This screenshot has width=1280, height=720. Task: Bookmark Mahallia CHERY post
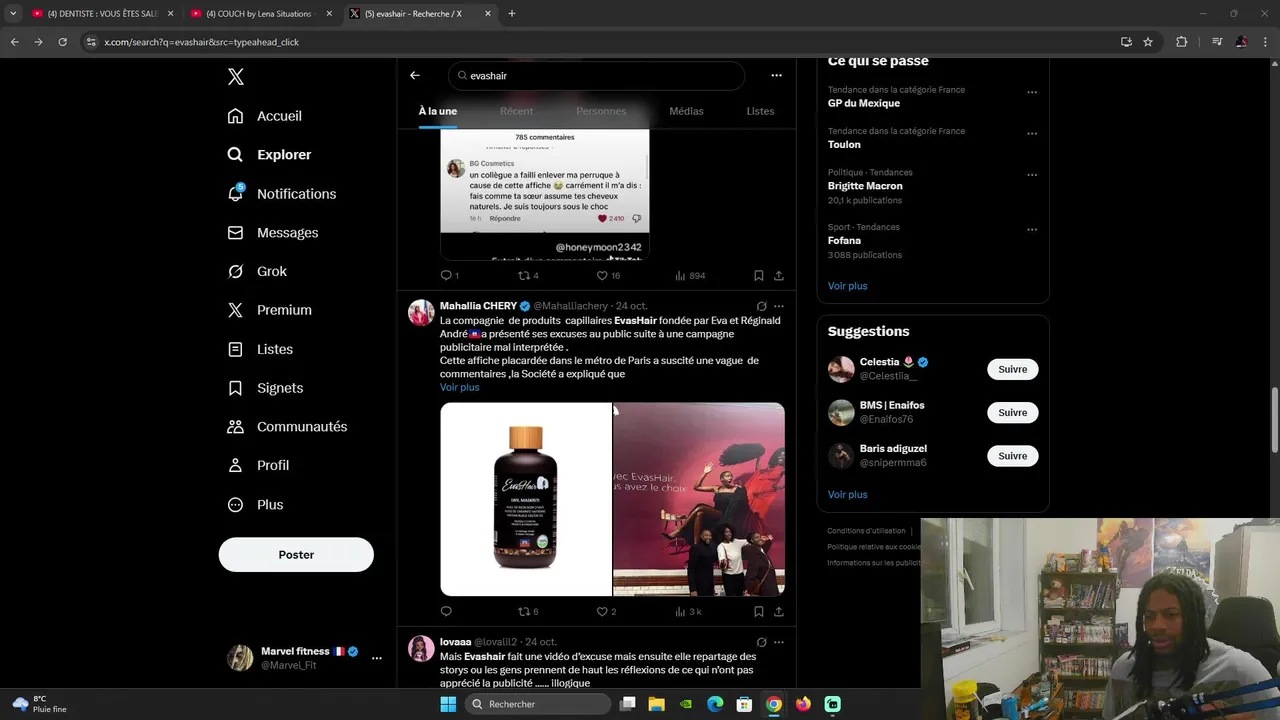click(758, 611)
